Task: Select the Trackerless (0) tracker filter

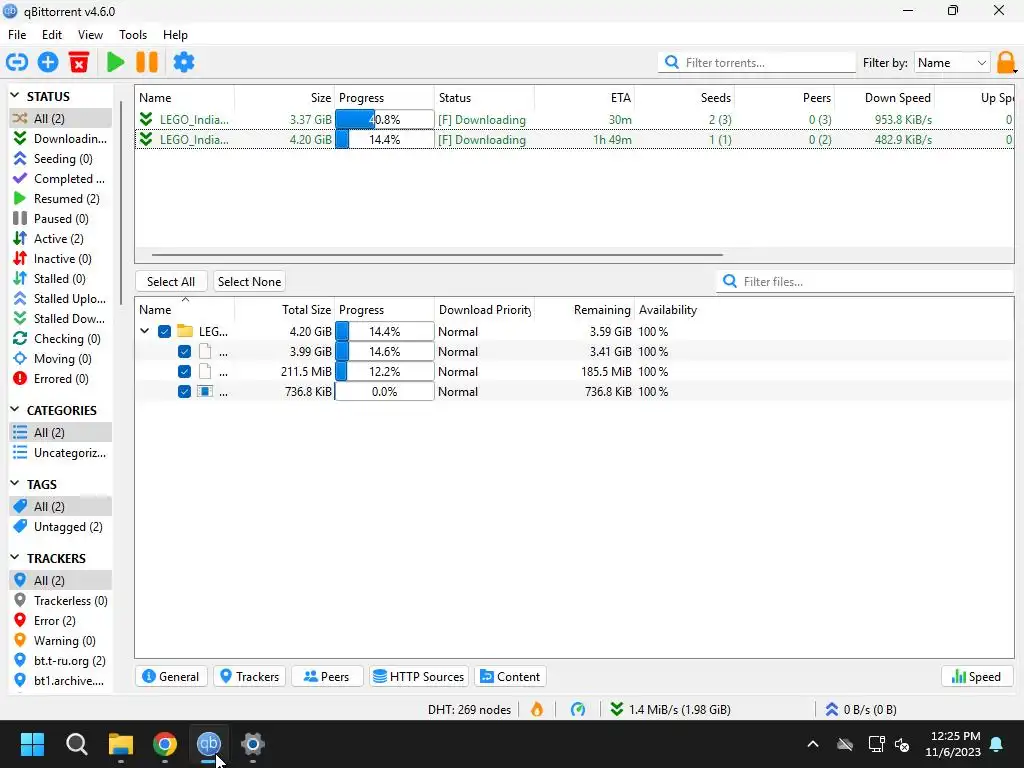Action: (x=60, y=601)
